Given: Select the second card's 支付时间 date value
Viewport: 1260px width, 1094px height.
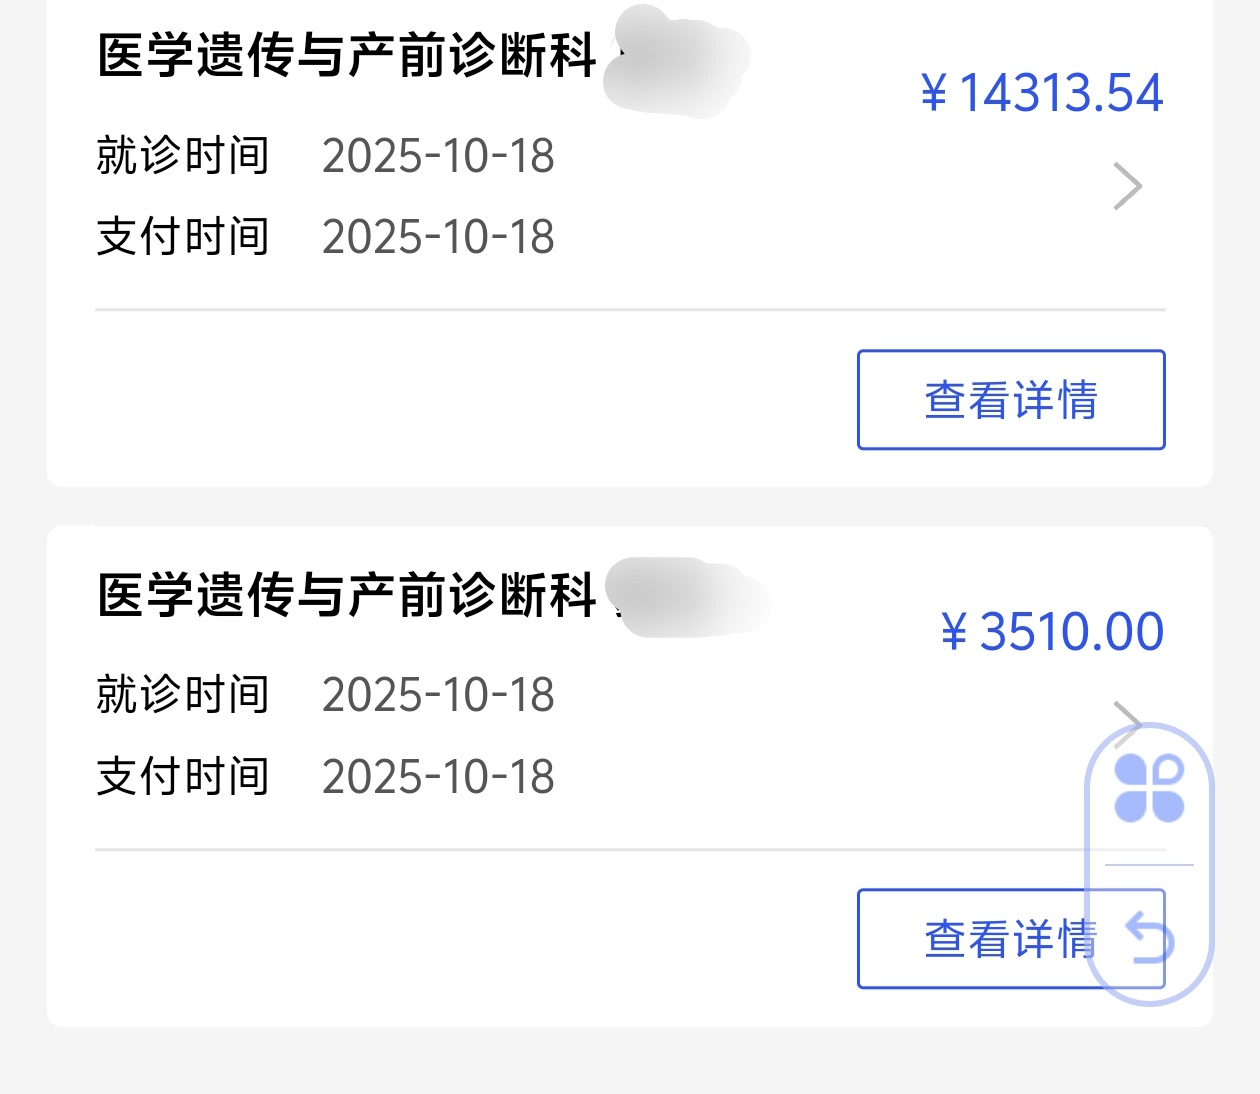Looking at the screenshot, I should click(438, 777).
